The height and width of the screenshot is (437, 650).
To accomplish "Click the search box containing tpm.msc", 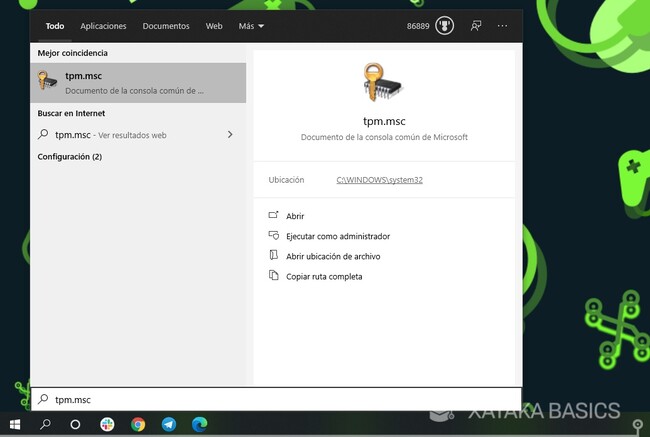I will (x=275, y=399).
